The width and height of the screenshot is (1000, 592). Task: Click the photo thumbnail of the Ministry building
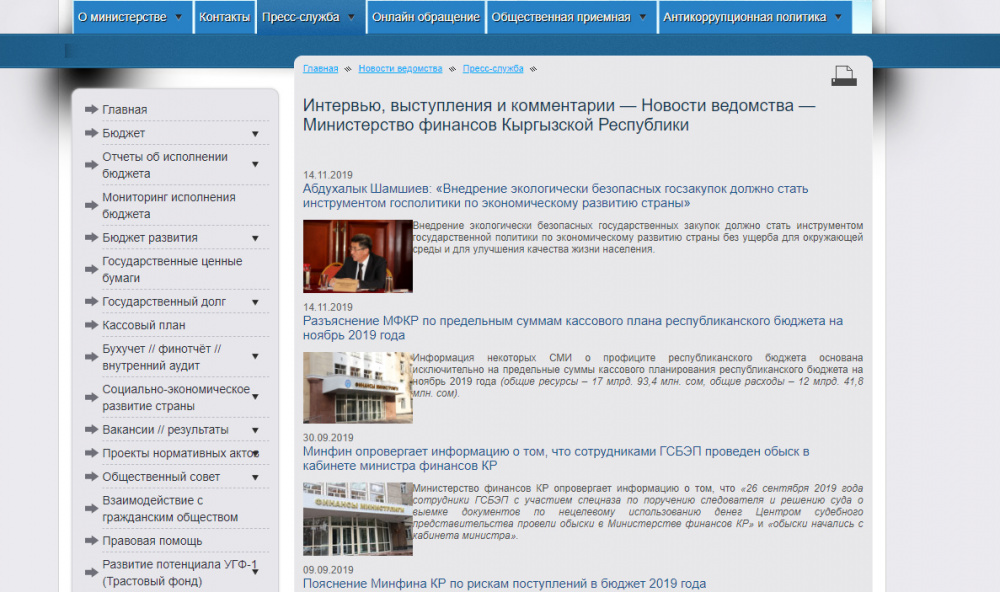coord(357,388)
